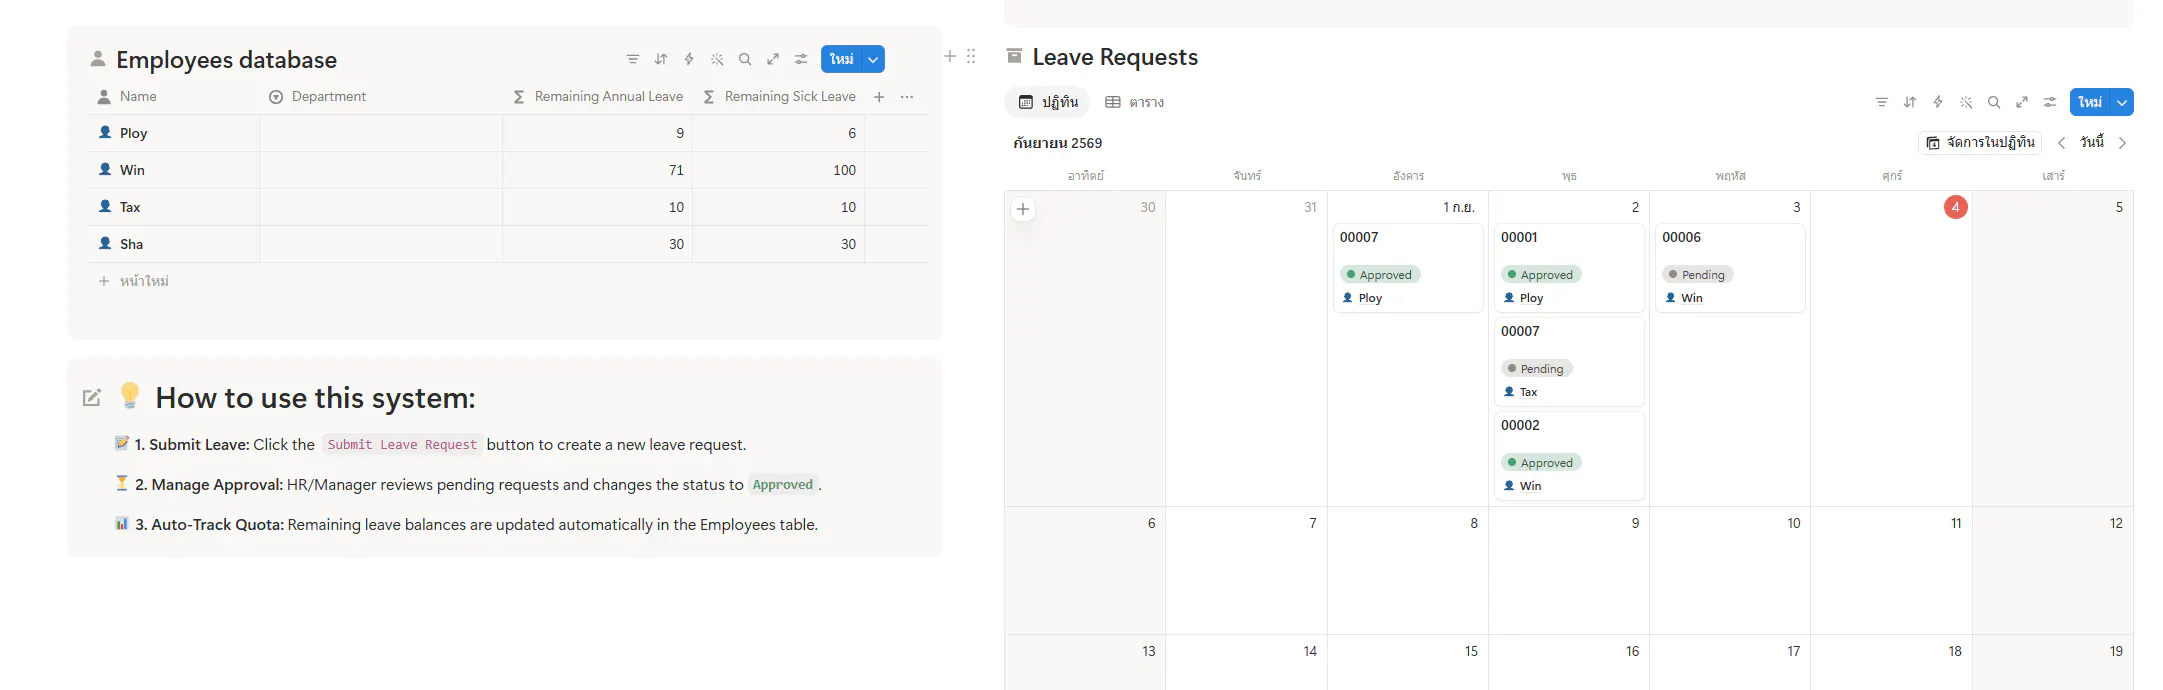Open automations lightning icon in Leave Requests
Screen dimensions: 2163x690
tap(1938, 102)
